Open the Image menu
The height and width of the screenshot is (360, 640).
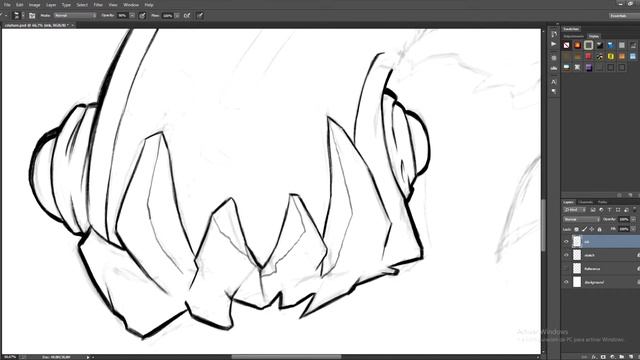(34, 5)
